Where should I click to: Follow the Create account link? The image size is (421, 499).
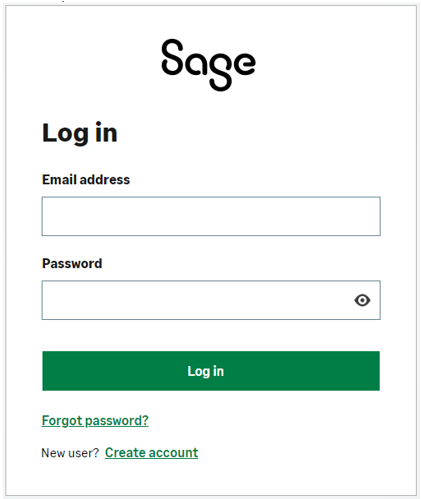point(151,453)
